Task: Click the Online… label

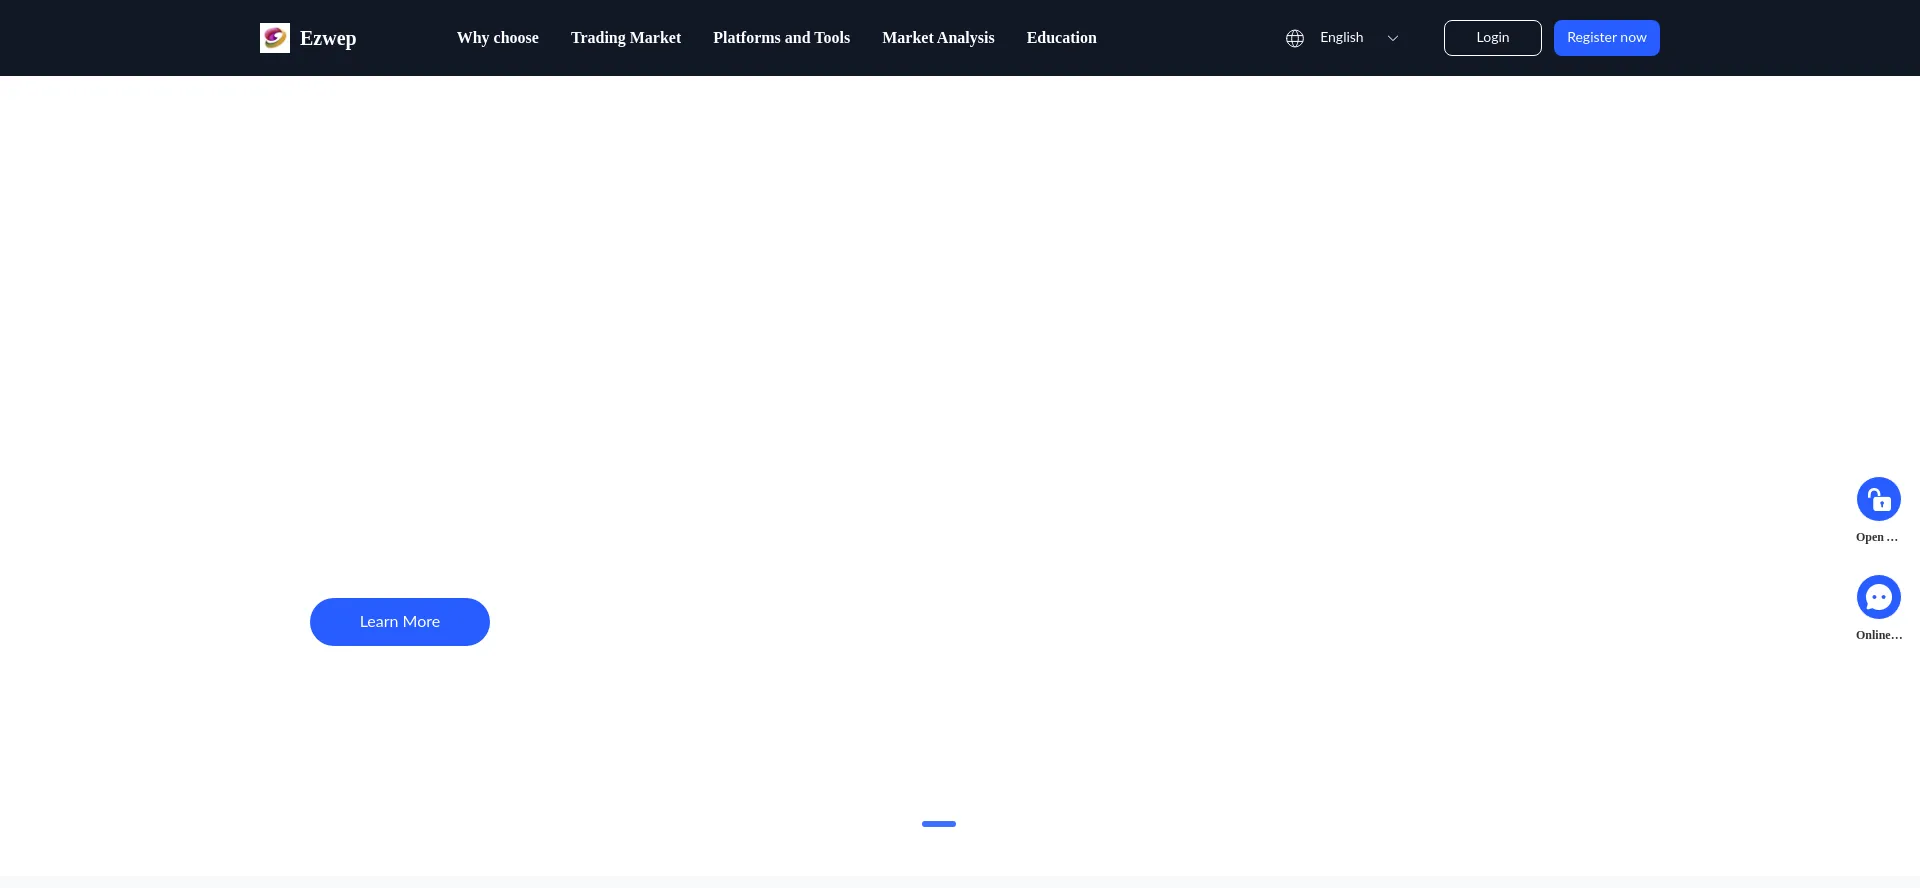Action: click(x=1879, y=635)
